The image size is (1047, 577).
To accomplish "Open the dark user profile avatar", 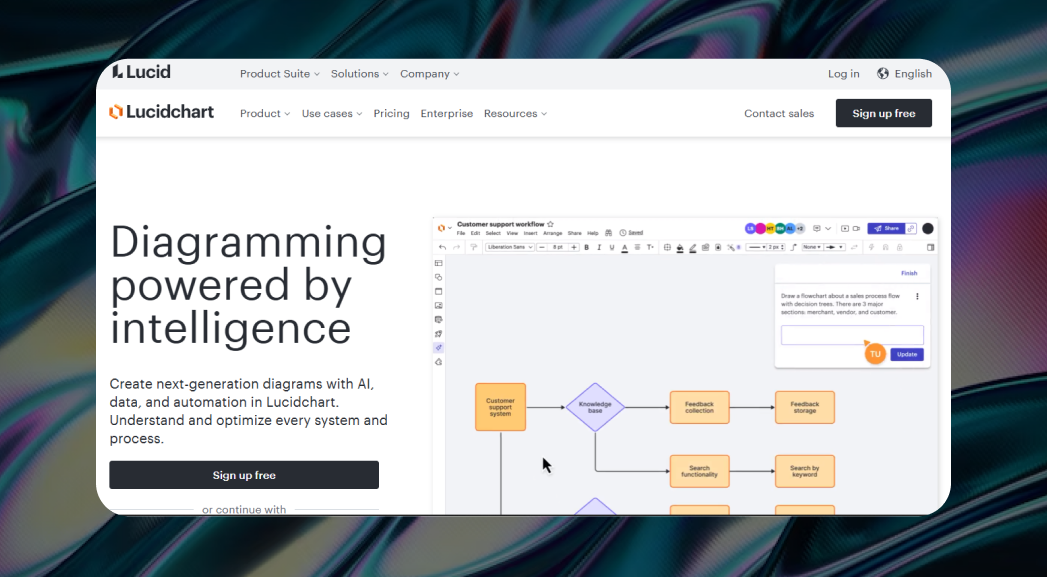I will (x=927, y=228).
